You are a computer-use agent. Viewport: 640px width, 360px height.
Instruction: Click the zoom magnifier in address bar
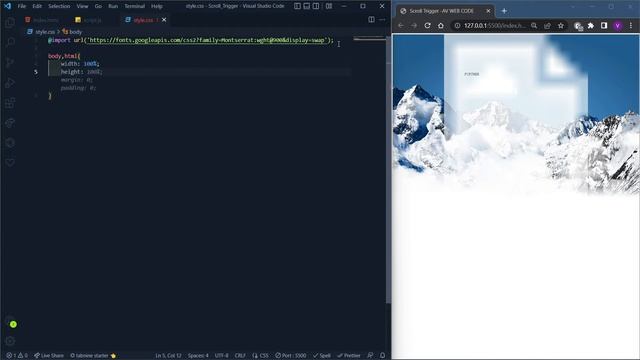point(534,25)
